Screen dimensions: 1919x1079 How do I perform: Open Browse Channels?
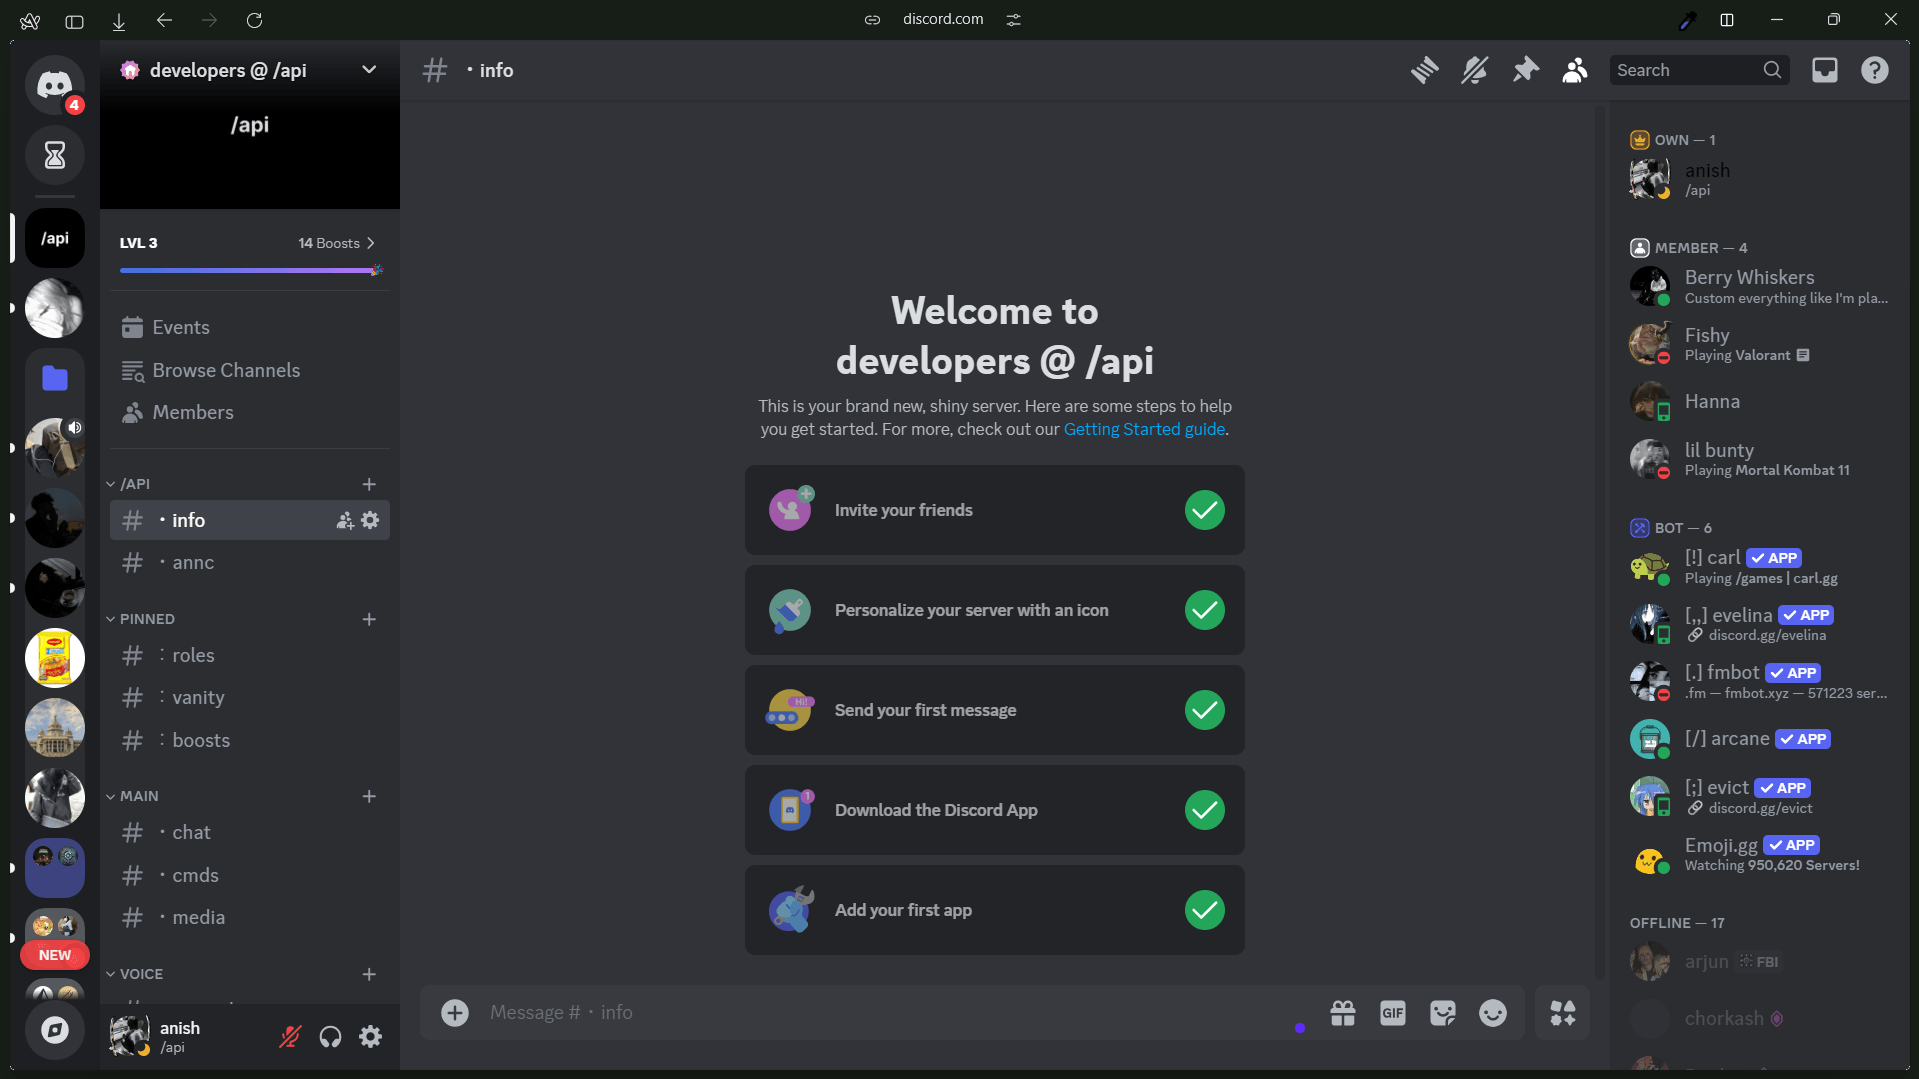250,370
